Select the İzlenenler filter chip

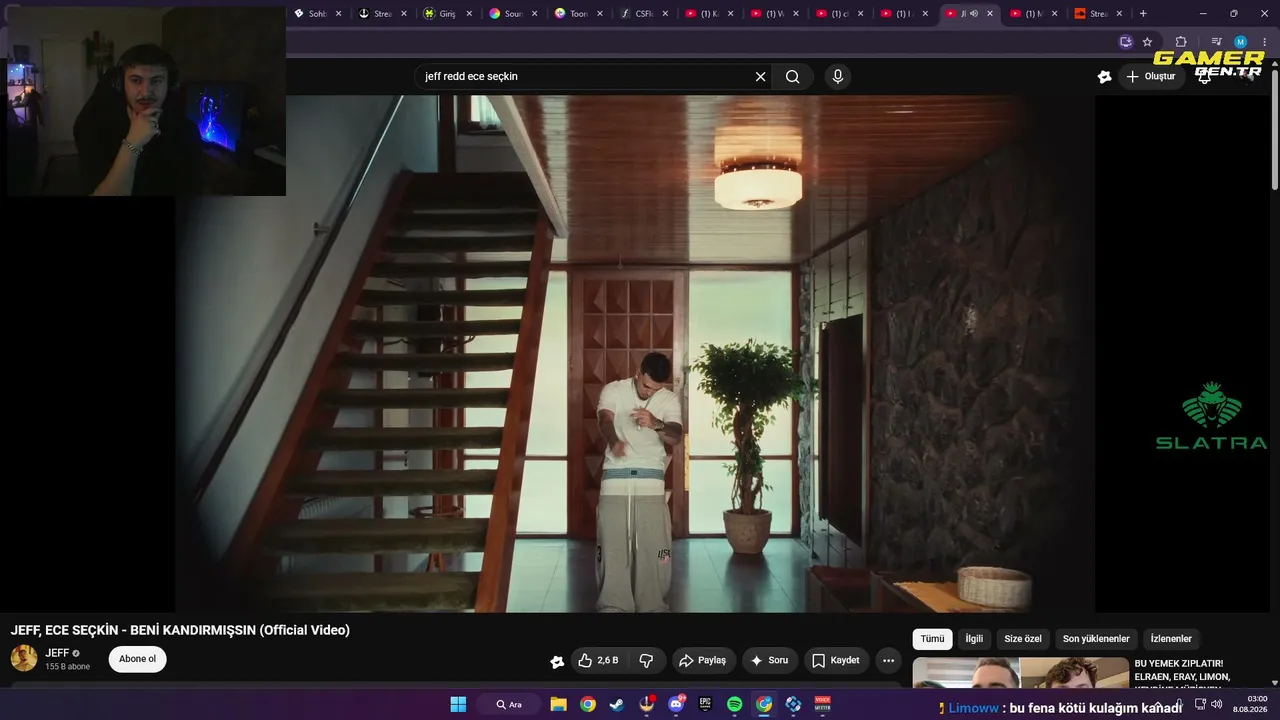coord(1171,639)
